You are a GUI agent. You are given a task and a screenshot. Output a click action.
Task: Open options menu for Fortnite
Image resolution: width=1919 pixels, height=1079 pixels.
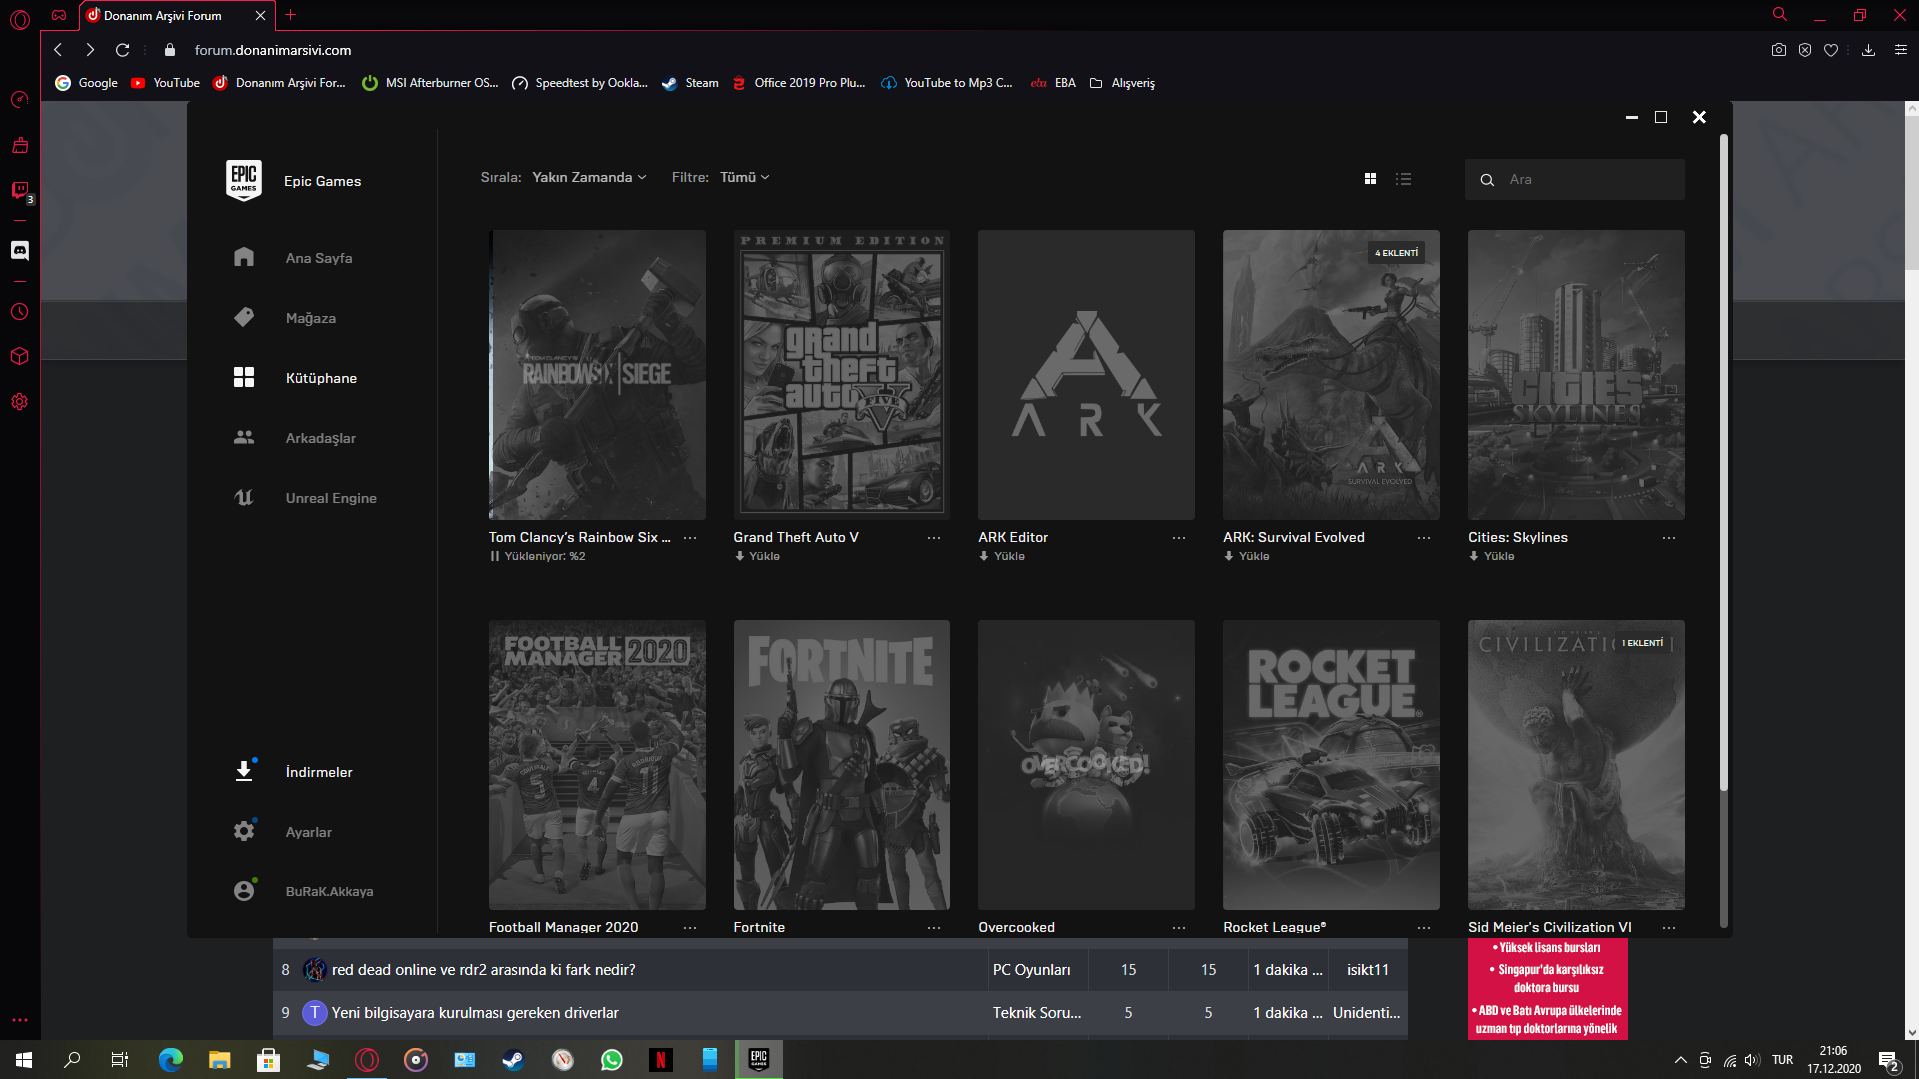(x=934, y=928)
